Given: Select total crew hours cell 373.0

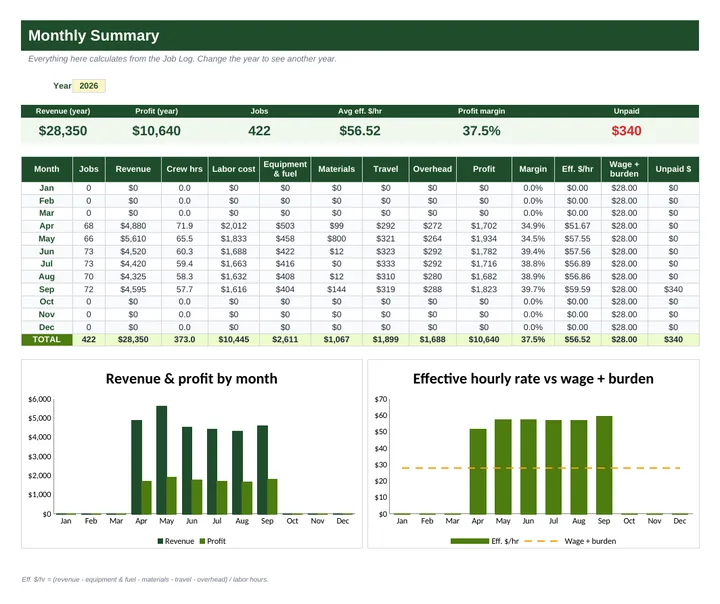Looking at the screenshot, I should tap(185, 339).
